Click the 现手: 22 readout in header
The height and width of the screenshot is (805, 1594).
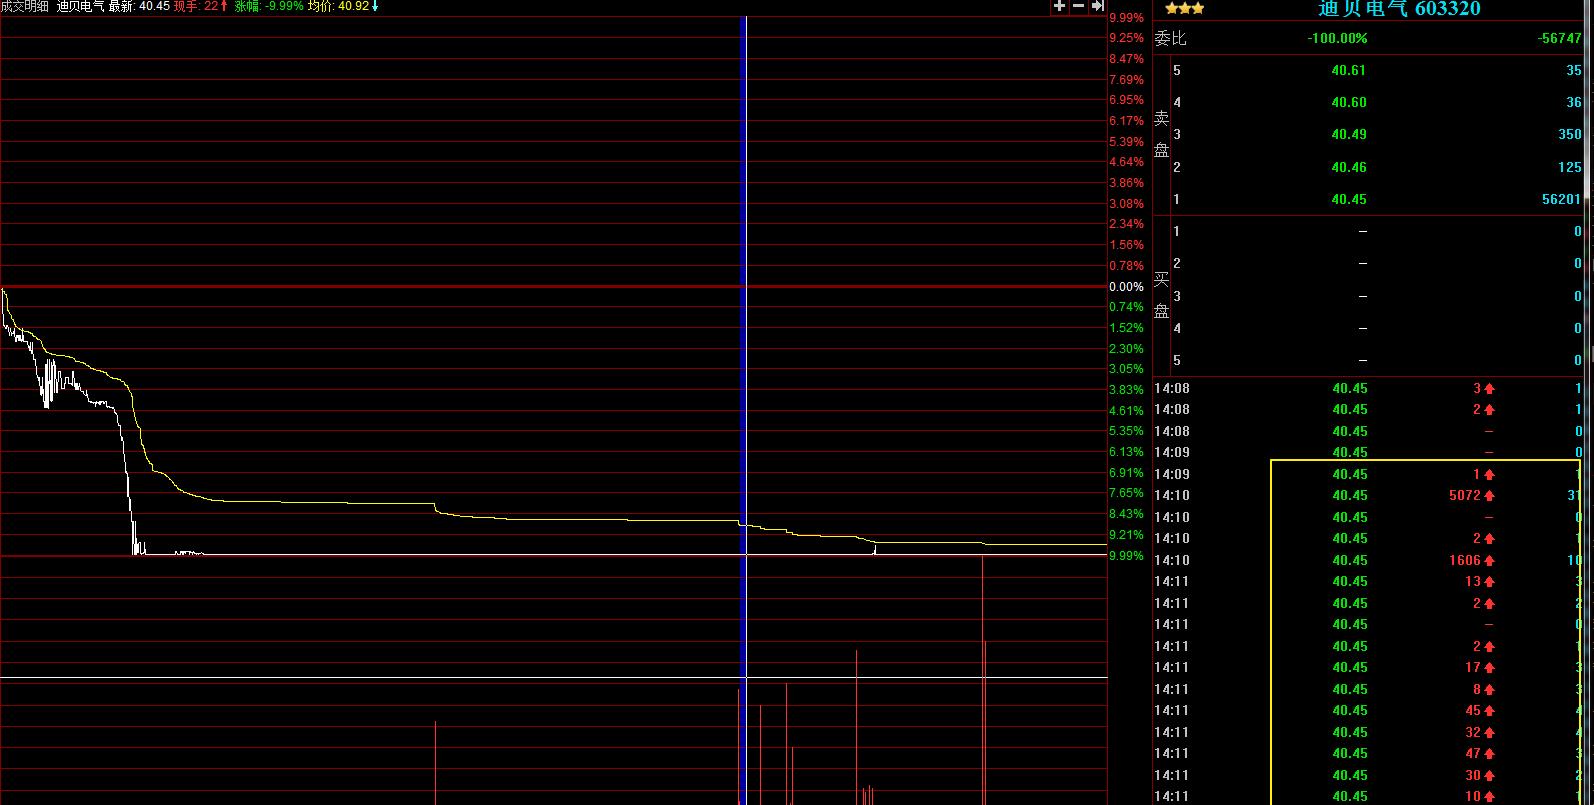[201, 6]
